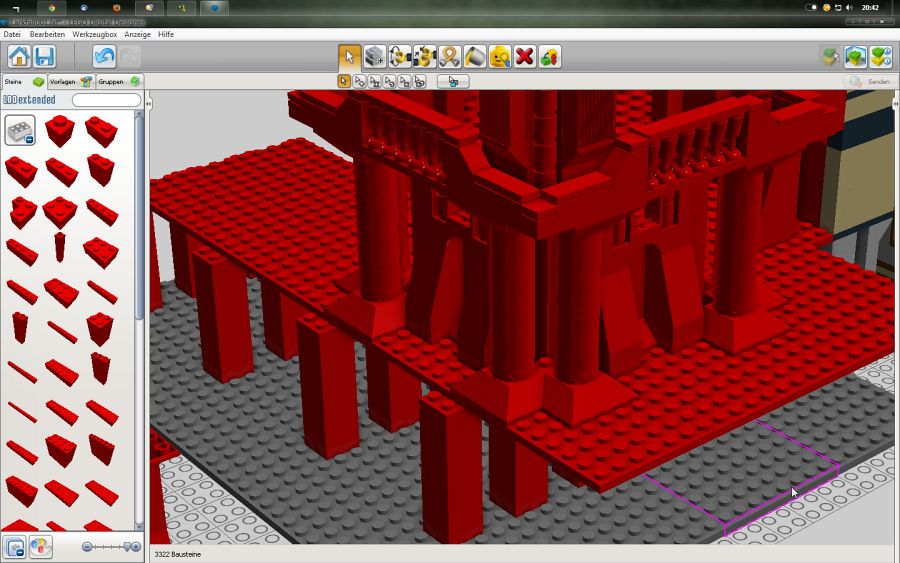This screenshot has height=563, width=900.
Task: Save the model with the floppy disk icon
Action: tap(44, 56)
